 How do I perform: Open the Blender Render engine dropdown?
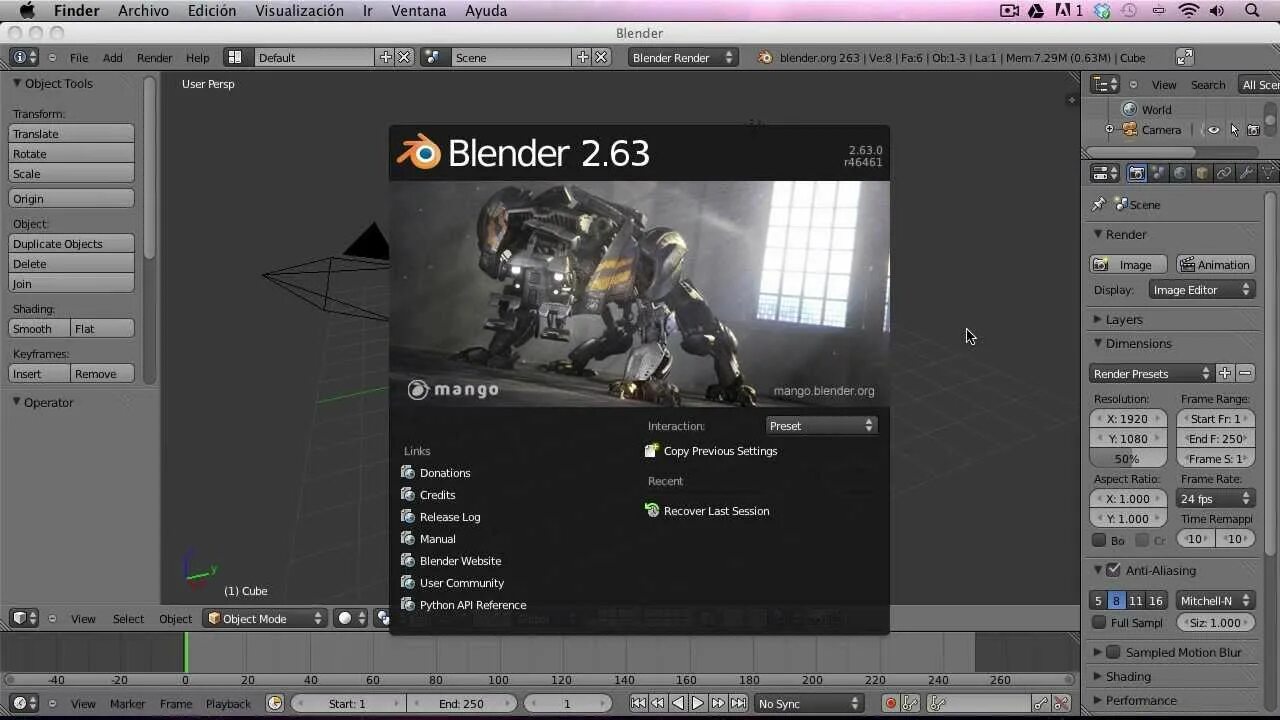pos(684,58)
